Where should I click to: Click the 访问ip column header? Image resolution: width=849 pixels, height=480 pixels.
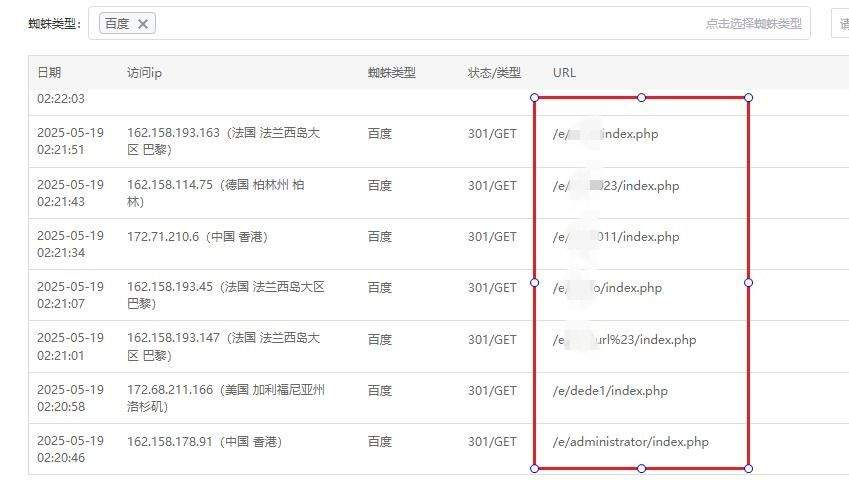[144, 73]
